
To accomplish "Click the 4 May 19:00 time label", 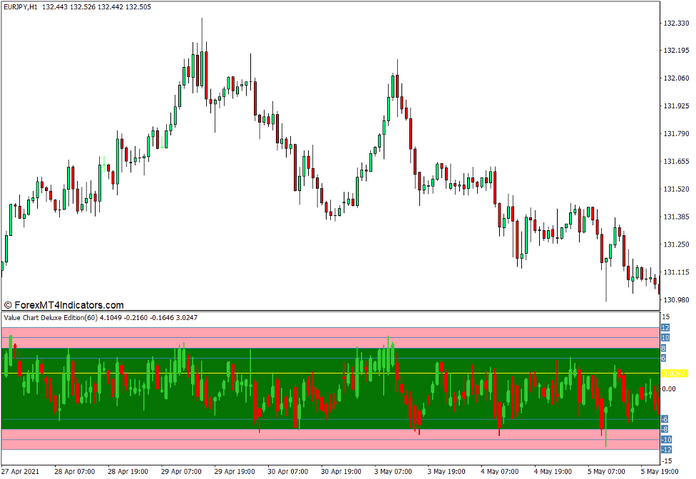I will pos(553,471).
